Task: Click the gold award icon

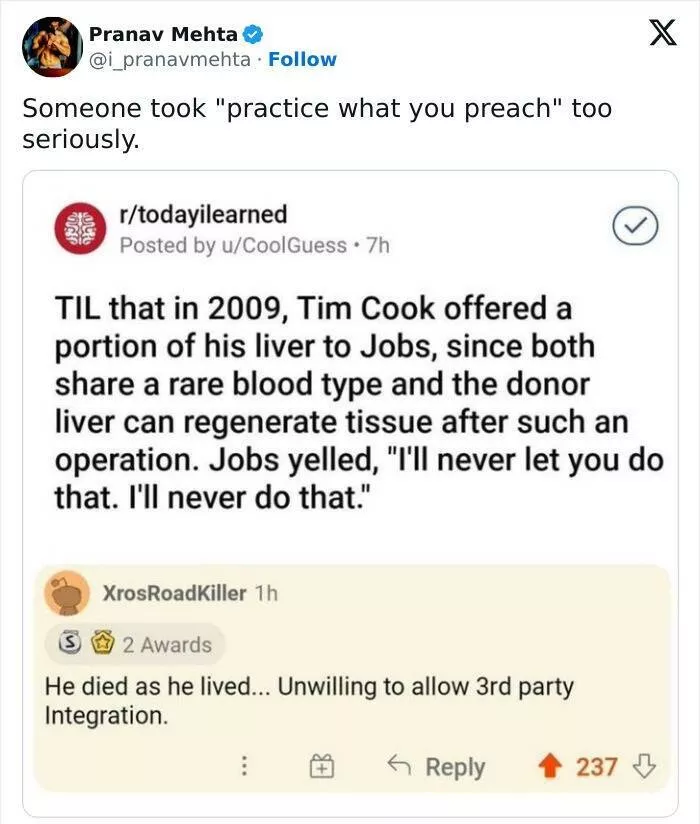Action: 99,645
